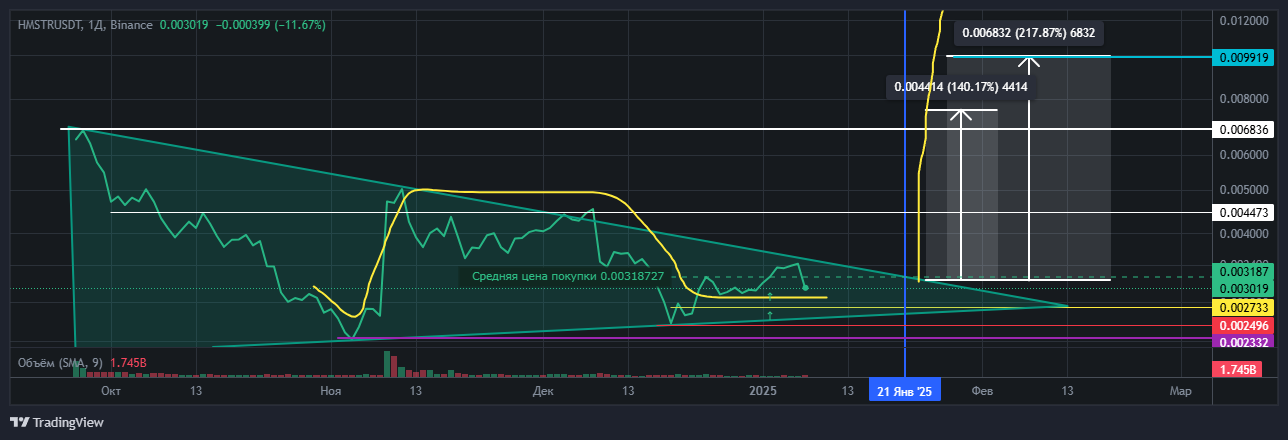
Task: Click the blue 21 Янв '25 date label
Action: pos(905,392)
